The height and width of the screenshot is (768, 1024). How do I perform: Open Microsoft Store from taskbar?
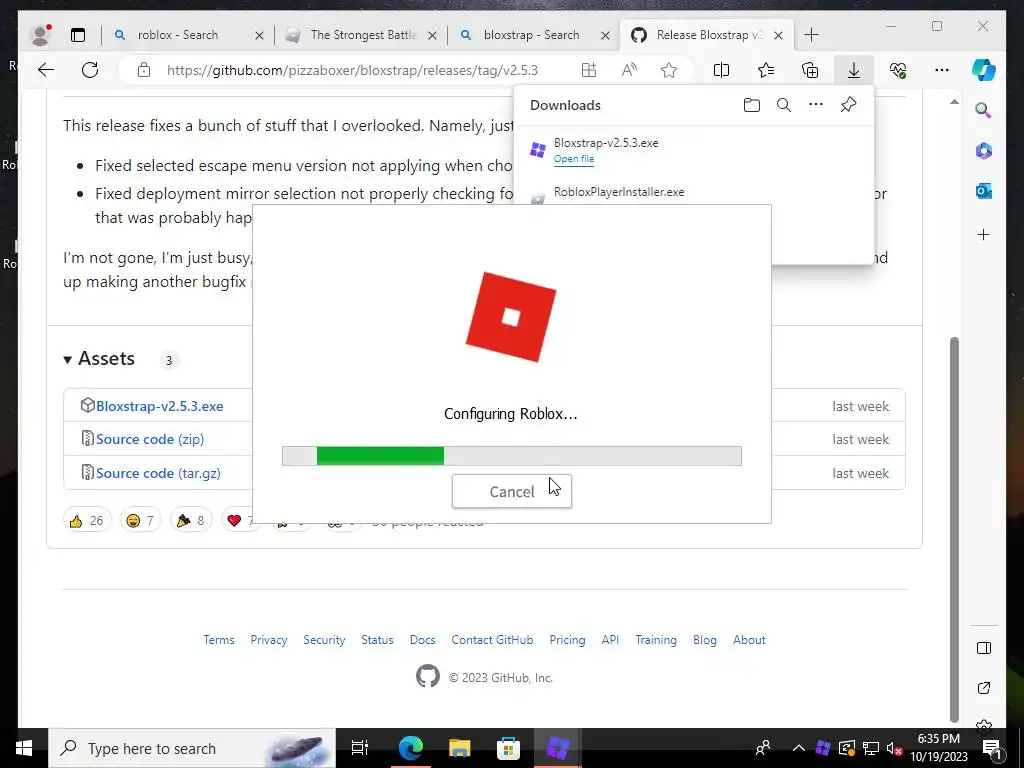click(x=508, y=748)
